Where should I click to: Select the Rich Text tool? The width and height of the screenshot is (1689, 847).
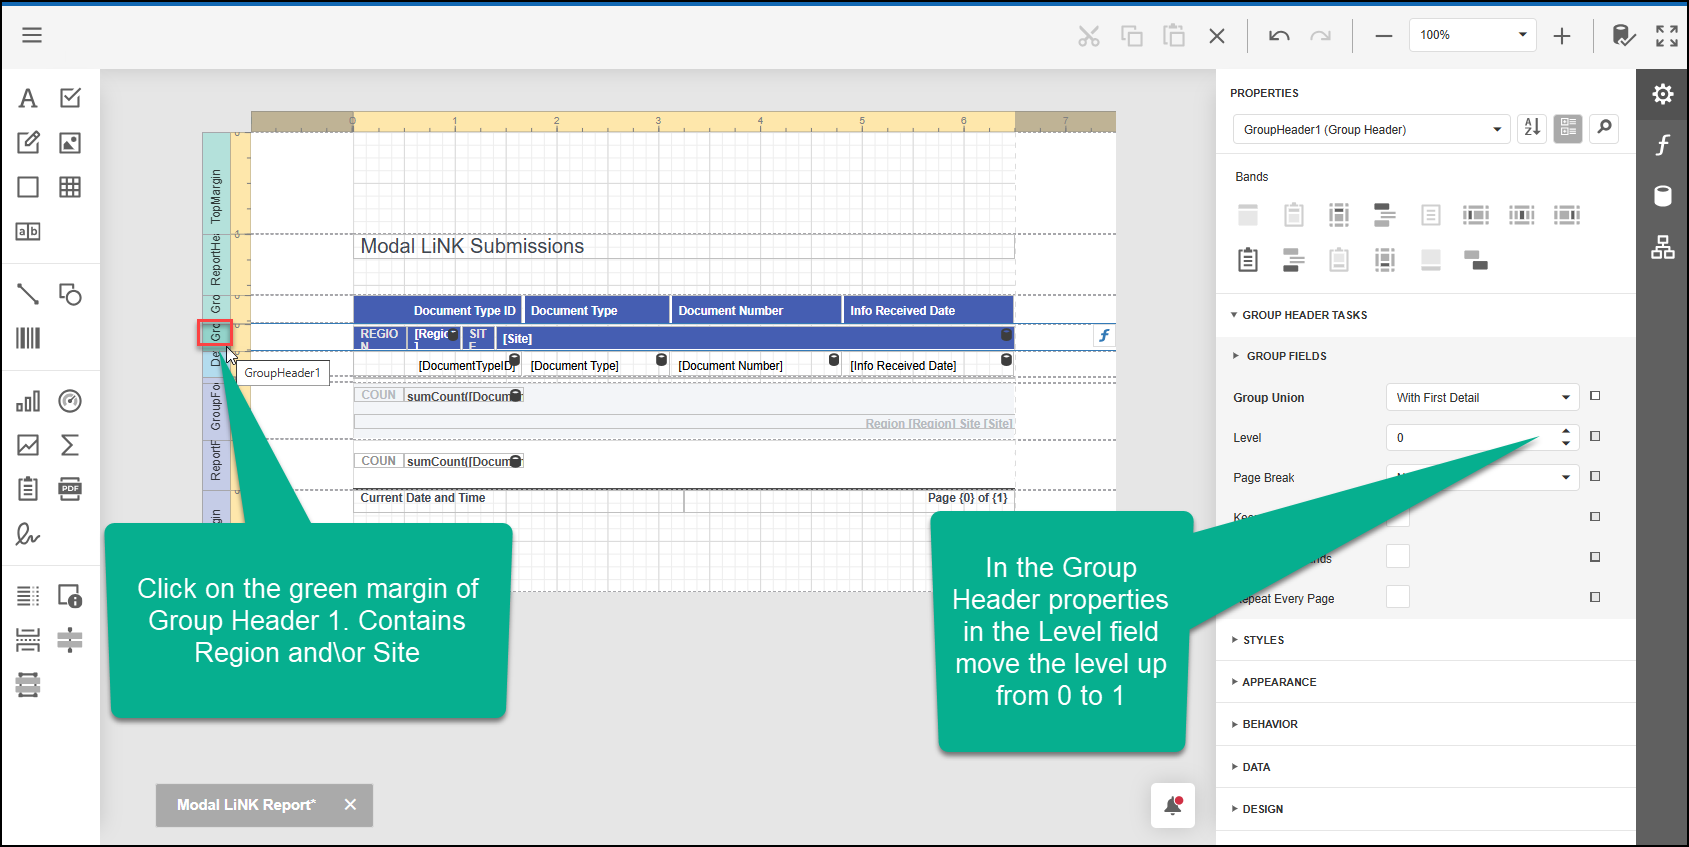[28, 142]
